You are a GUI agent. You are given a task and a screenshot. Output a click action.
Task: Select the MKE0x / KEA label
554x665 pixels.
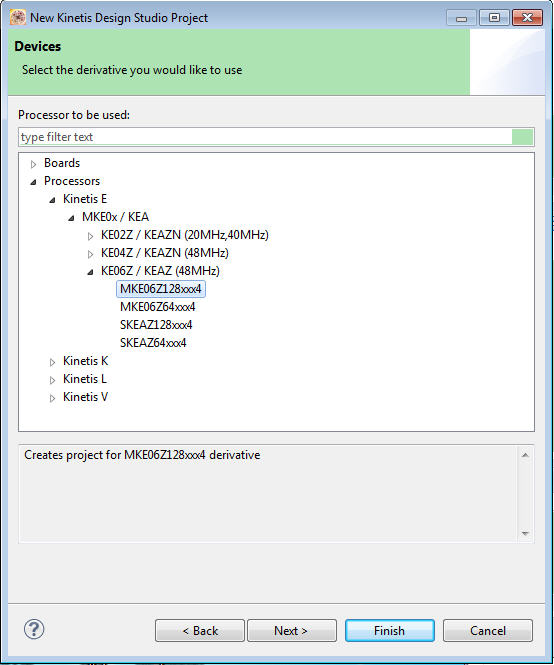coord(115,217)
